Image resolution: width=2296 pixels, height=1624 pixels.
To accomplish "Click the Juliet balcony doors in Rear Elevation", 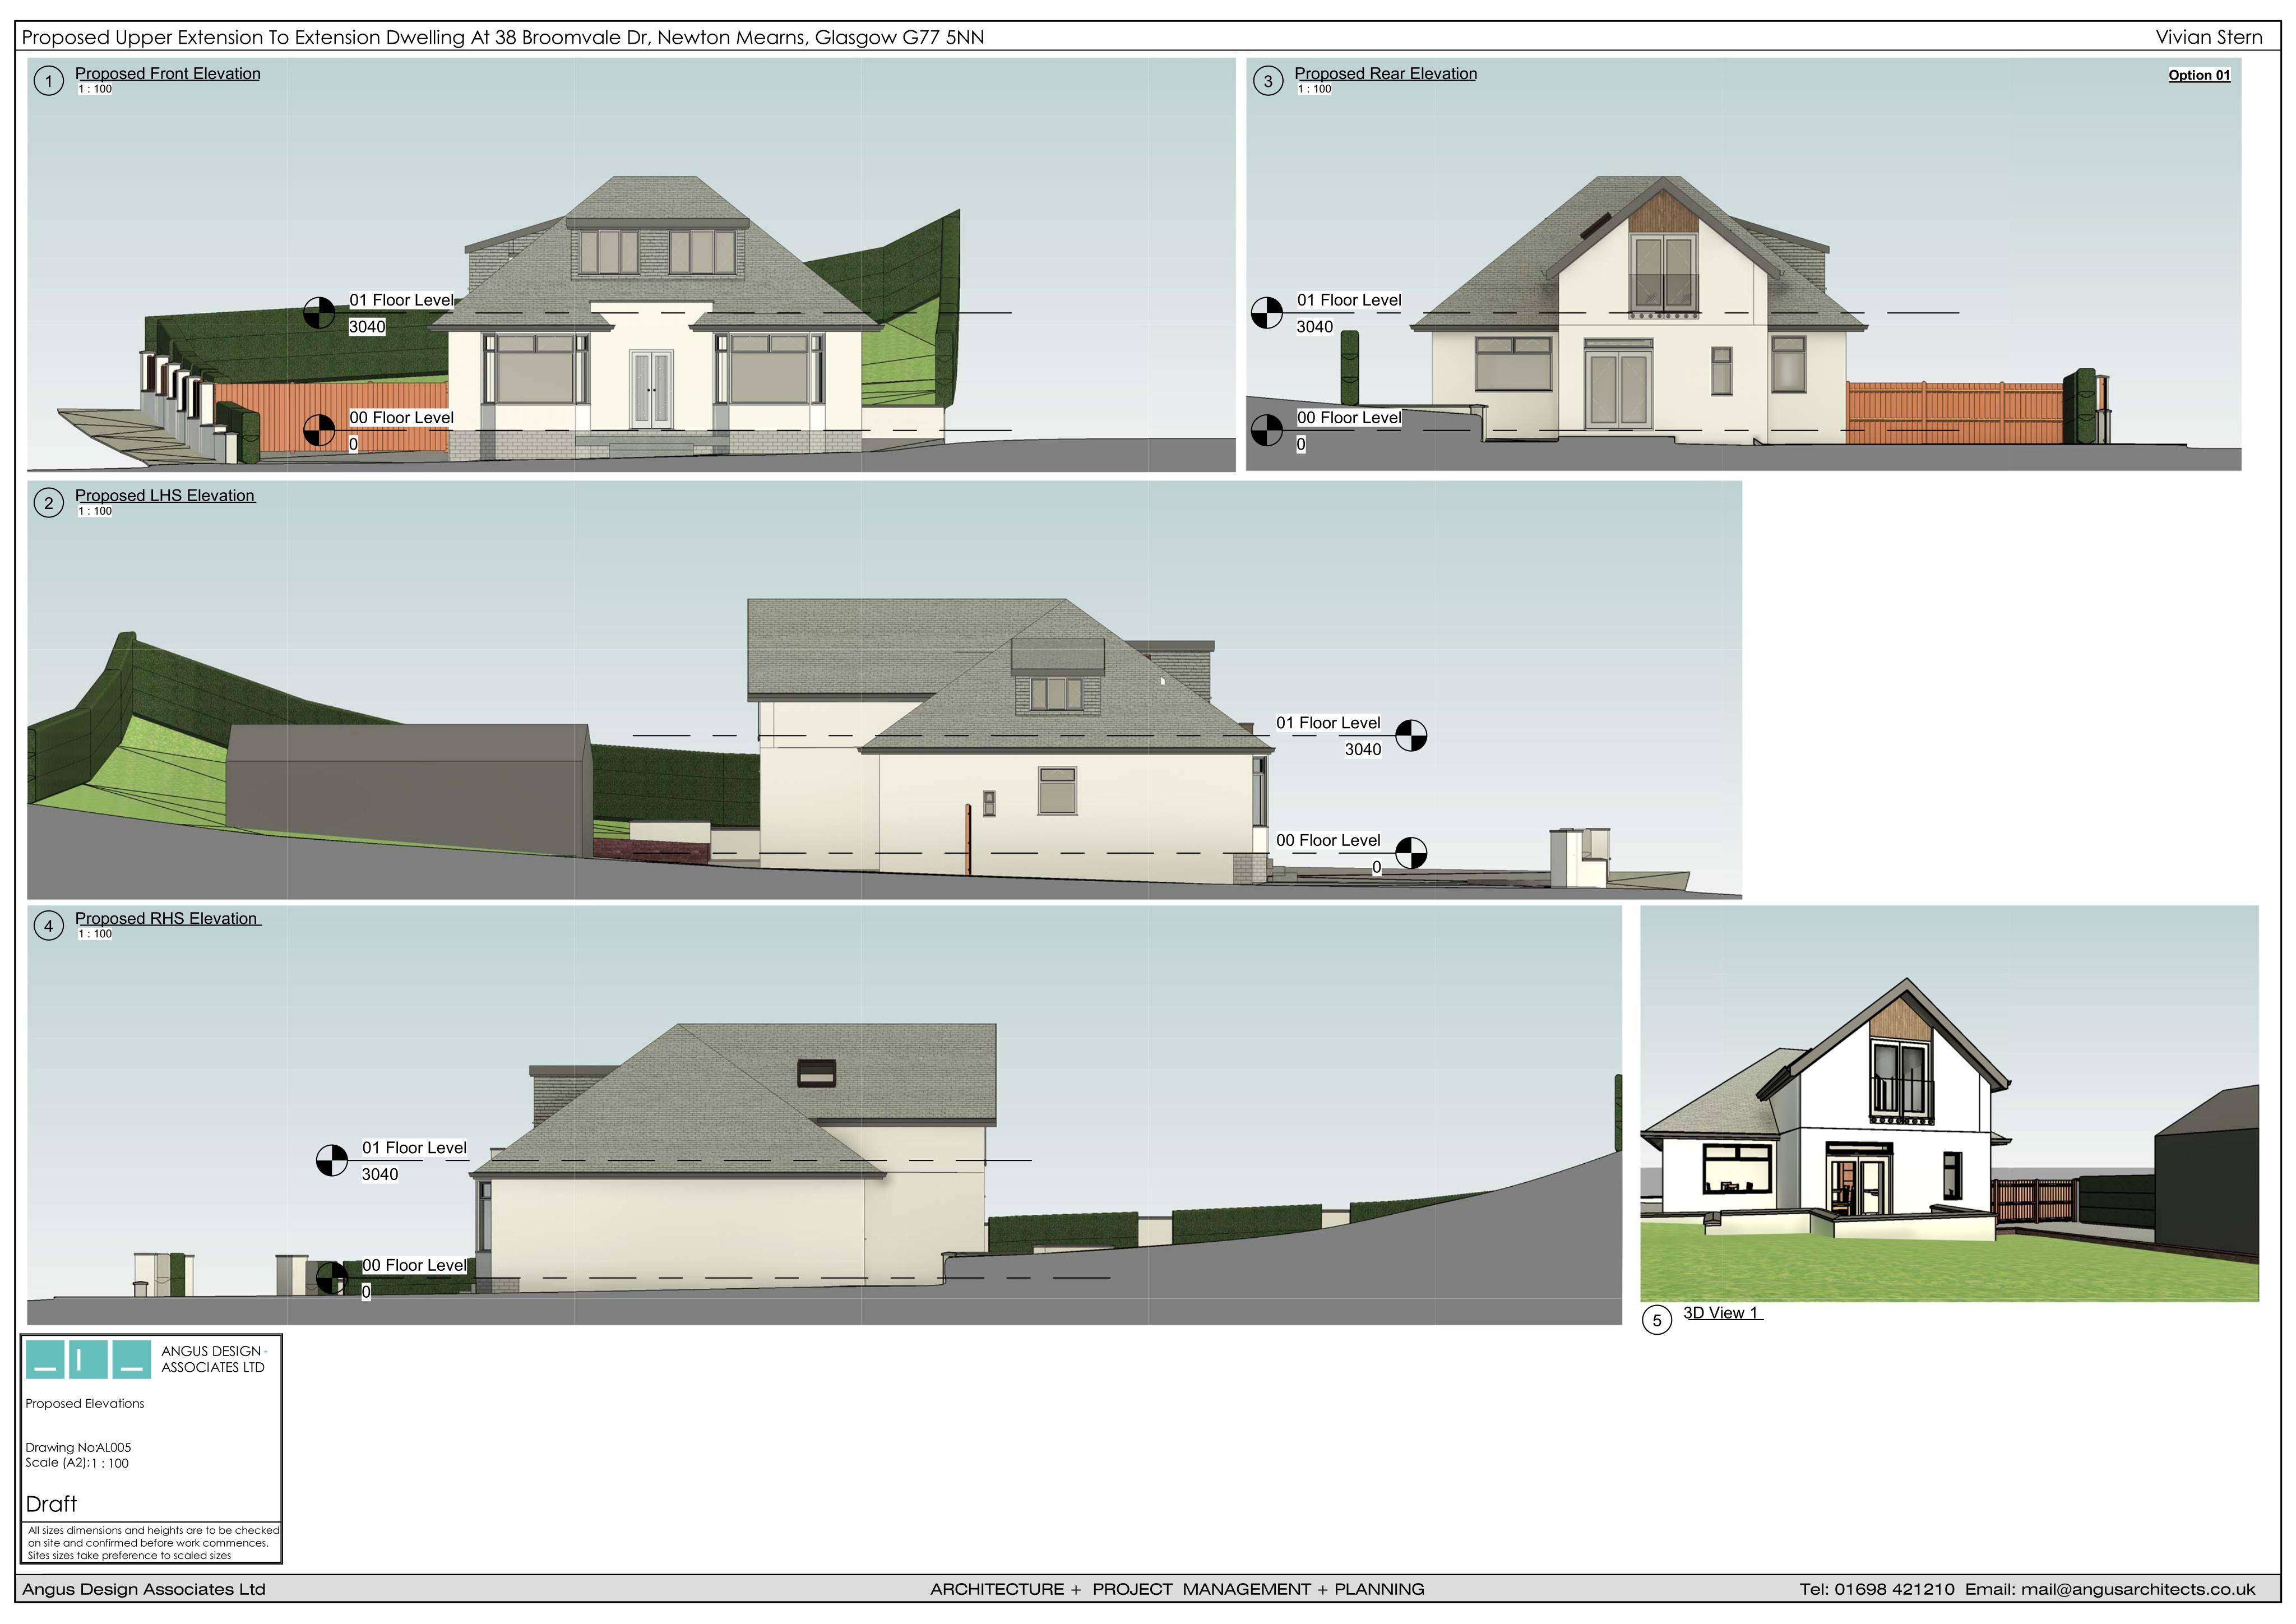I will point(1664,272).
